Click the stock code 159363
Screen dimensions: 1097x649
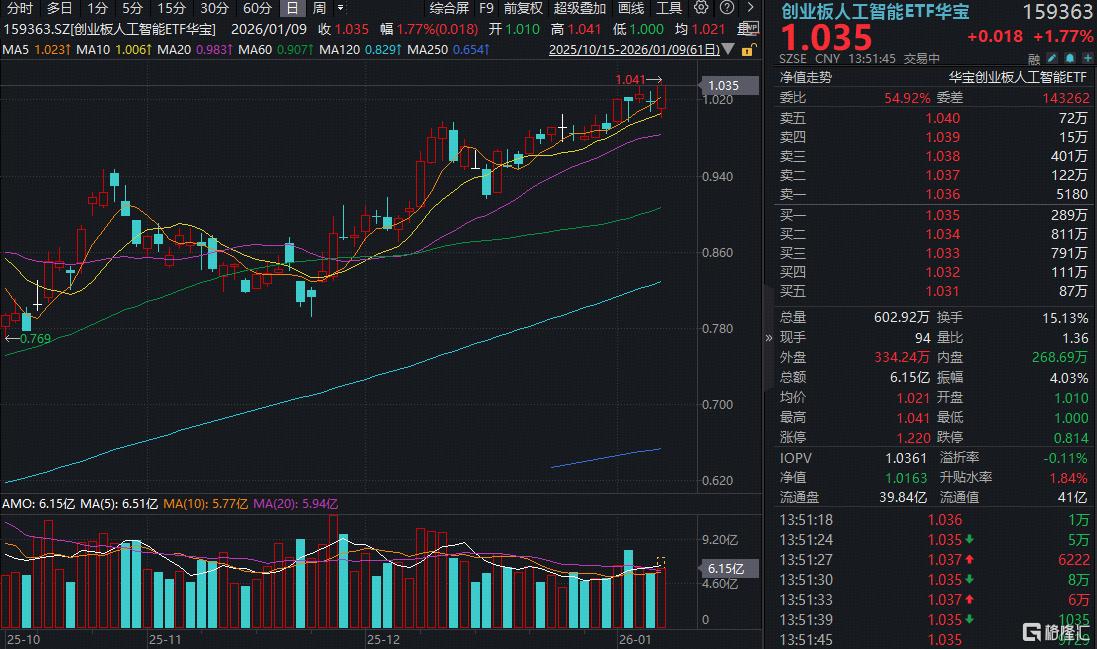pyautogui.click(x=1057, y=12)
